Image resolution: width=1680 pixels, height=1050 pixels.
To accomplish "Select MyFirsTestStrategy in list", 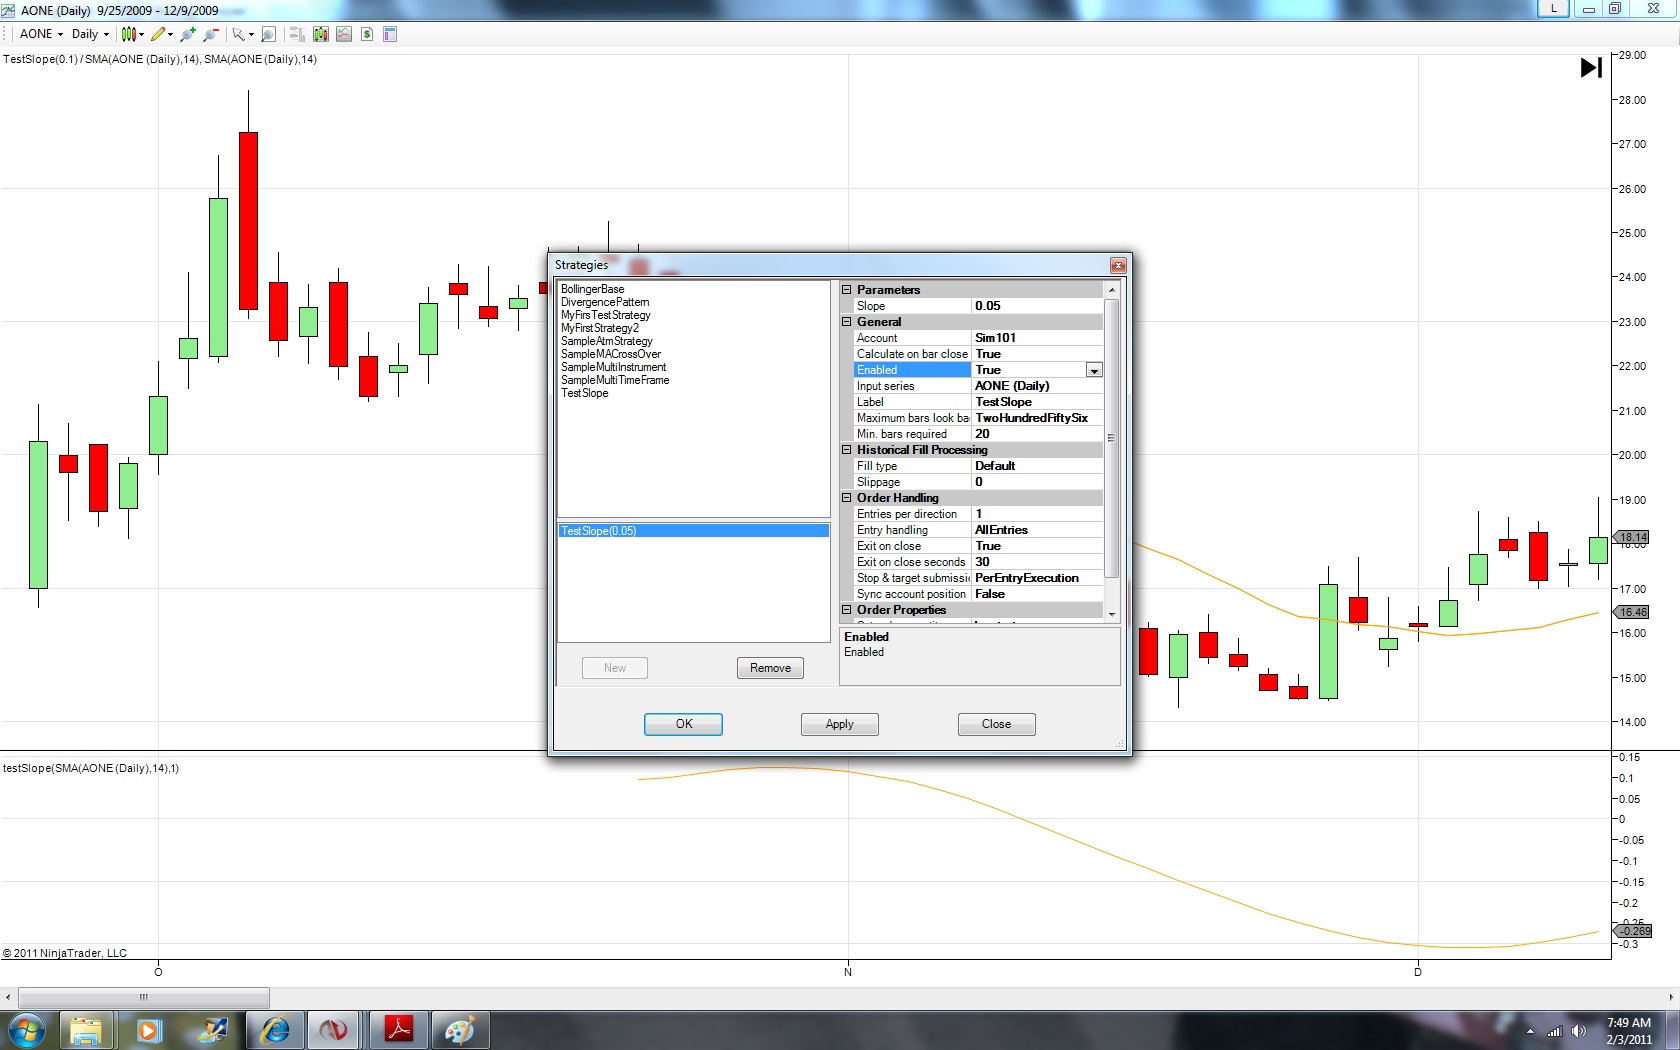I will tap(606, 315).
